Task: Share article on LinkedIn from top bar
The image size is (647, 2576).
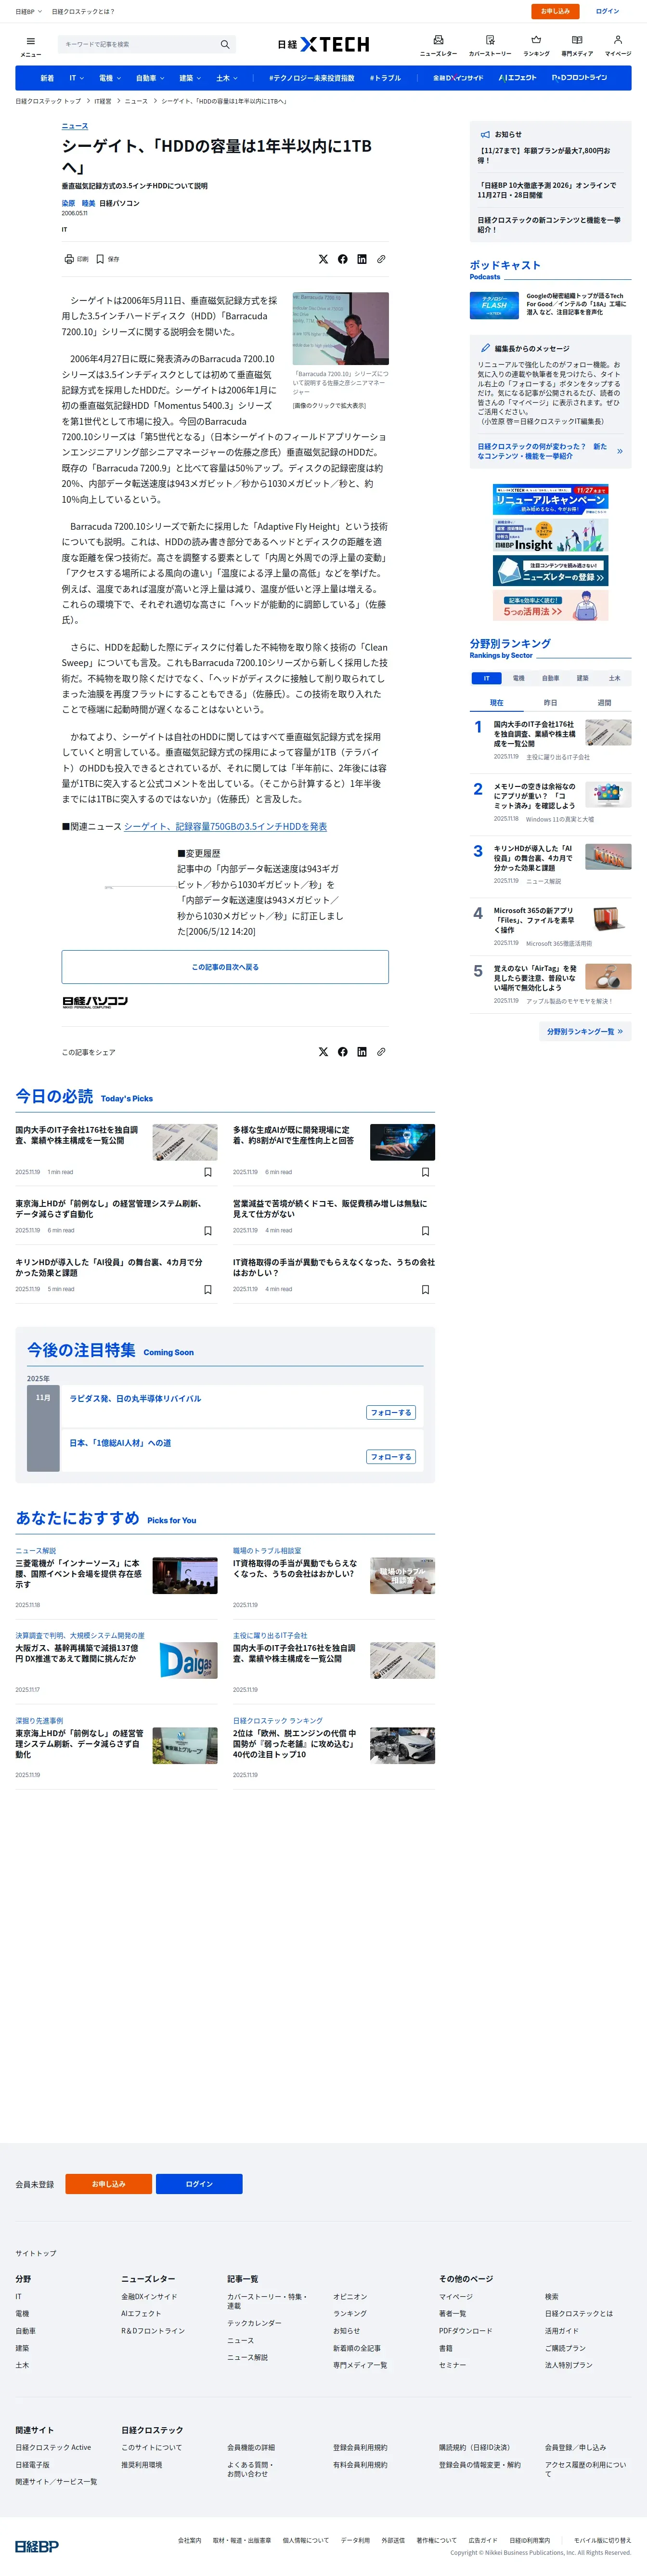Action: point(362,259)
